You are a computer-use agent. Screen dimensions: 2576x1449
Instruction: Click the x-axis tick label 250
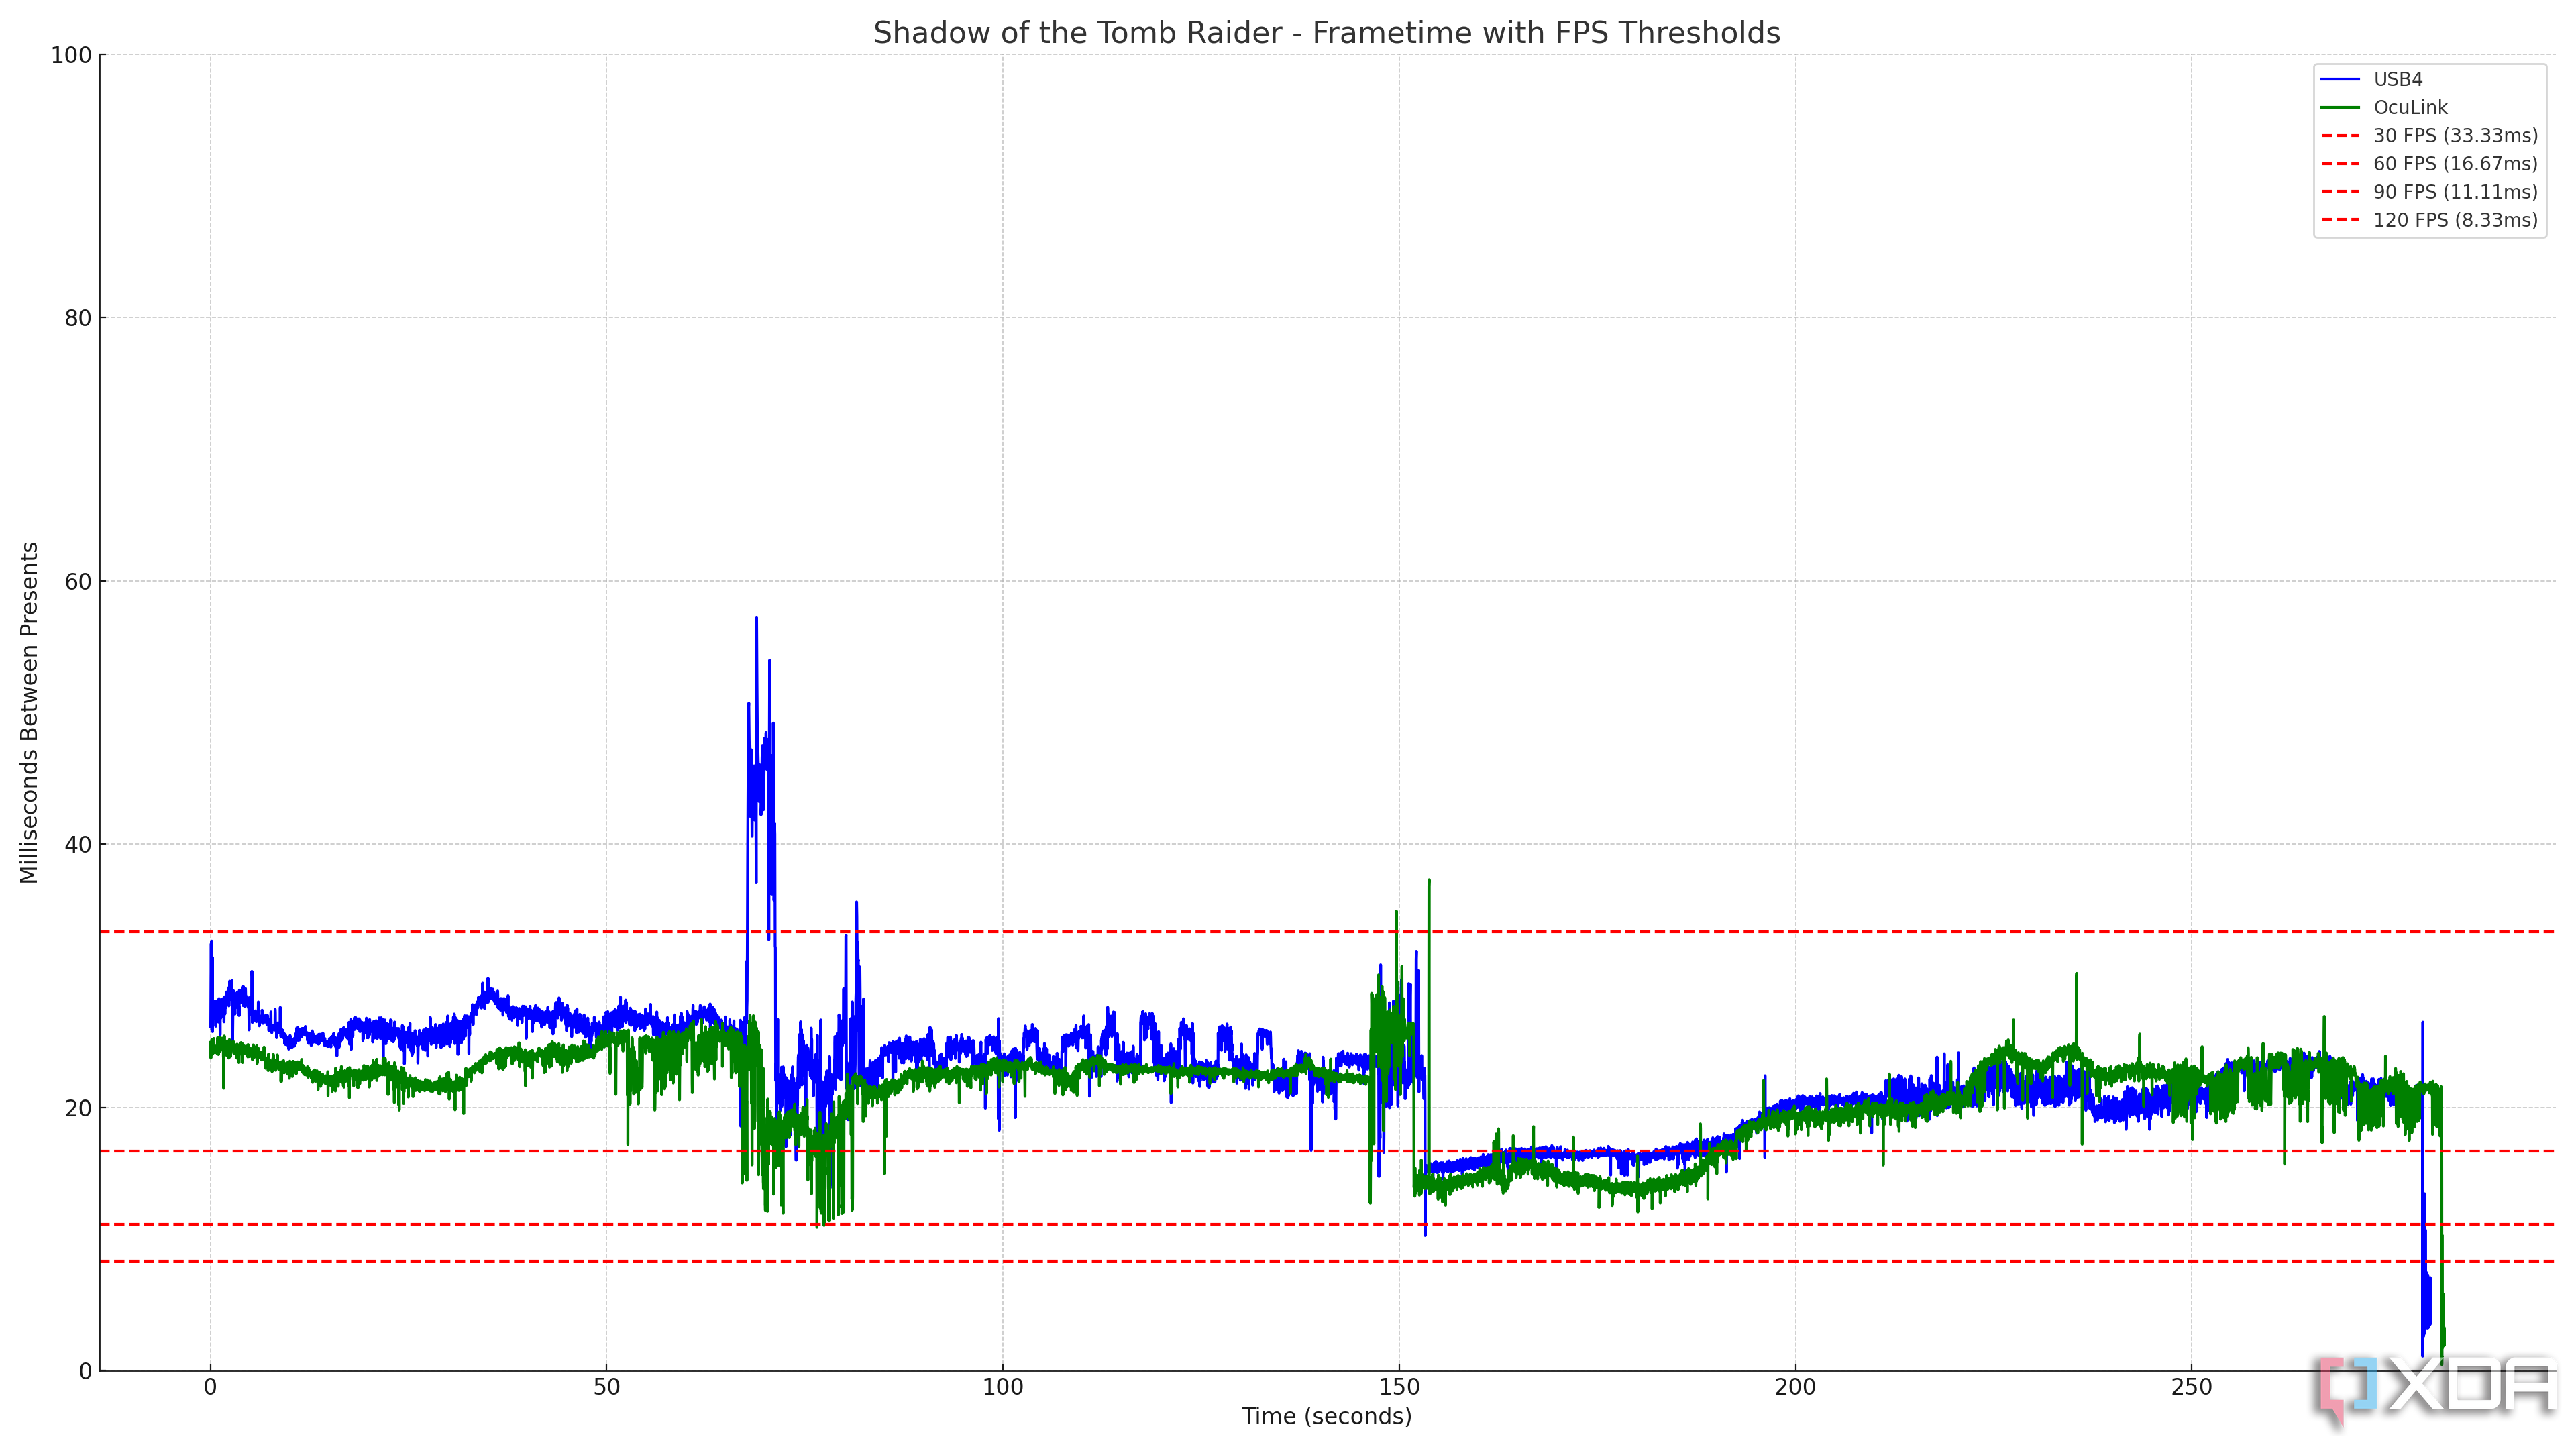click(x=2192, y=1387)
